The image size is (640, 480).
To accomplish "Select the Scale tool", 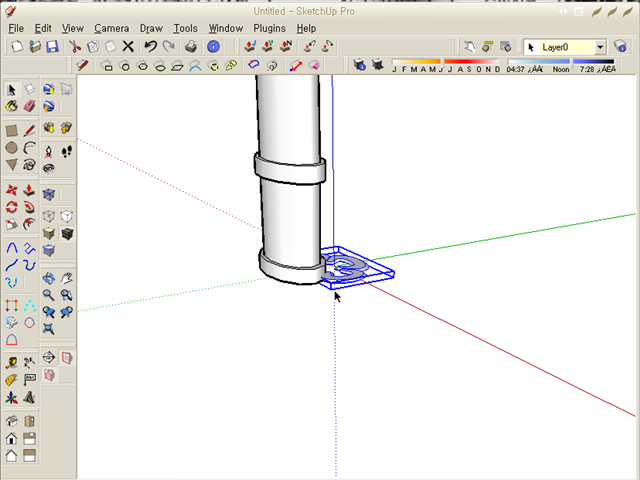I will tap(11, 224).
